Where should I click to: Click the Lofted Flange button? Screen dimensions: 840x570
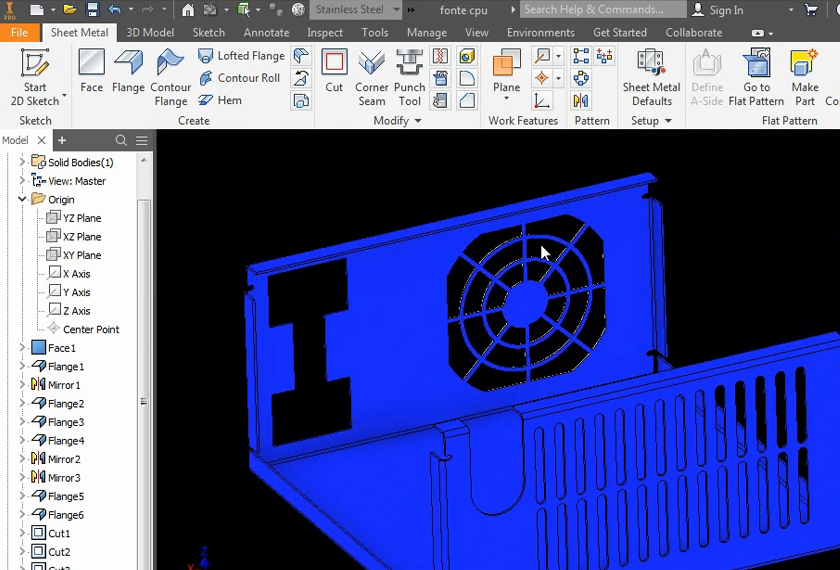pyautogui.click(x=241, y=56)
